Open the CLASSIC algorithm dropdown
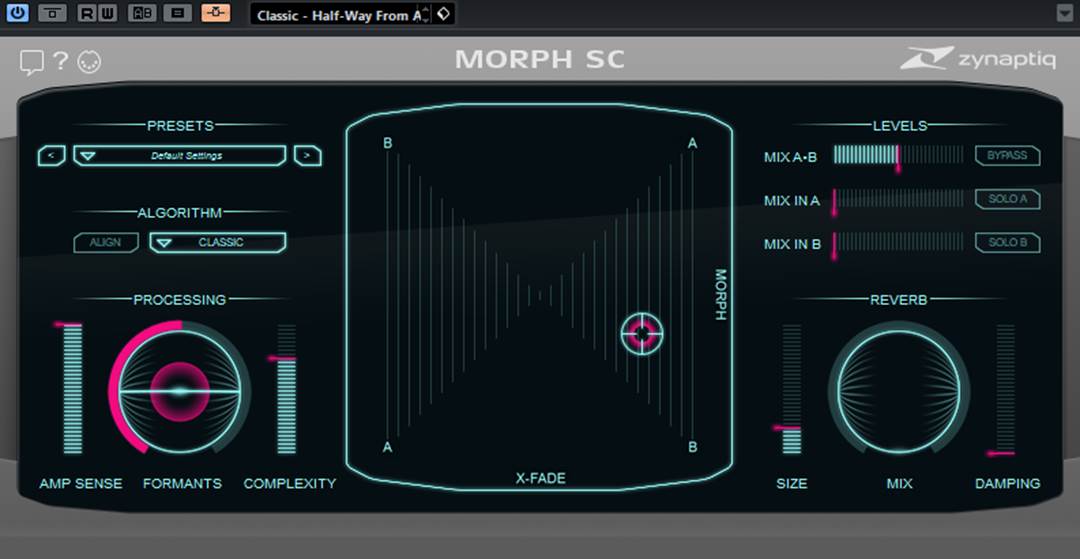Screen dimensions: 1080x559 tap(218, 242)
